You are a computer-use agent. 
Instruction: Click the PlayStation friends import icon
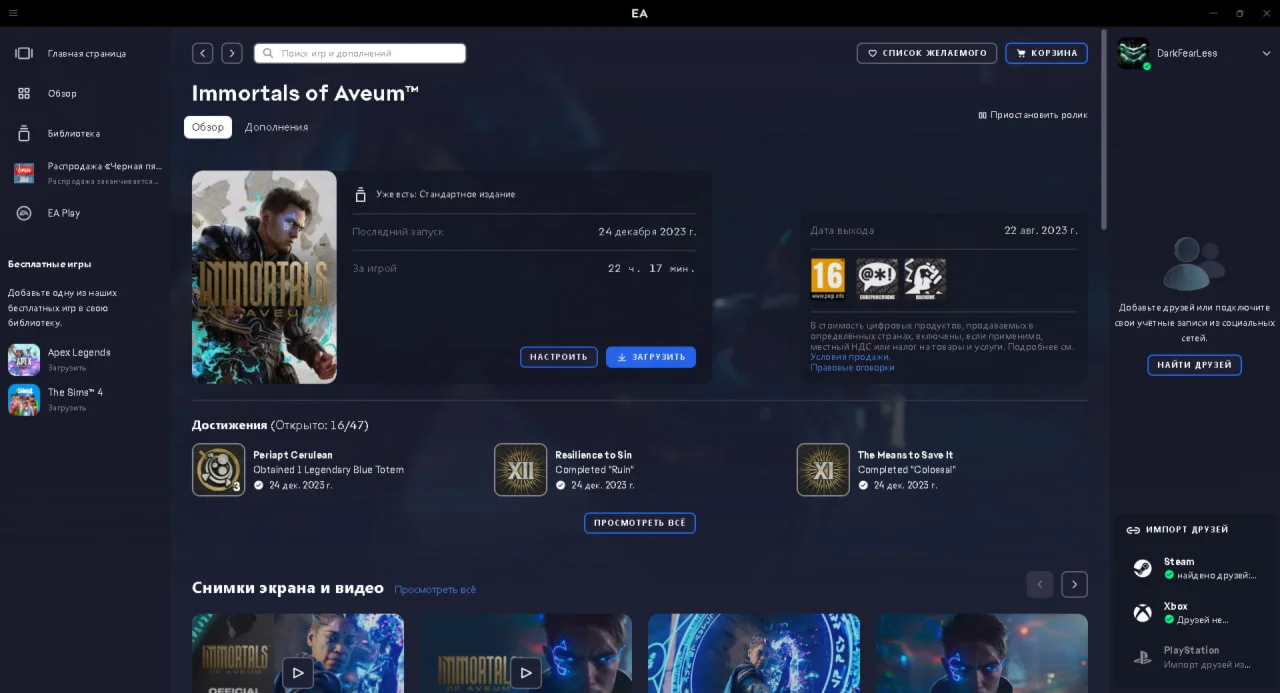pyautogui.click(x=1142, y=657)
